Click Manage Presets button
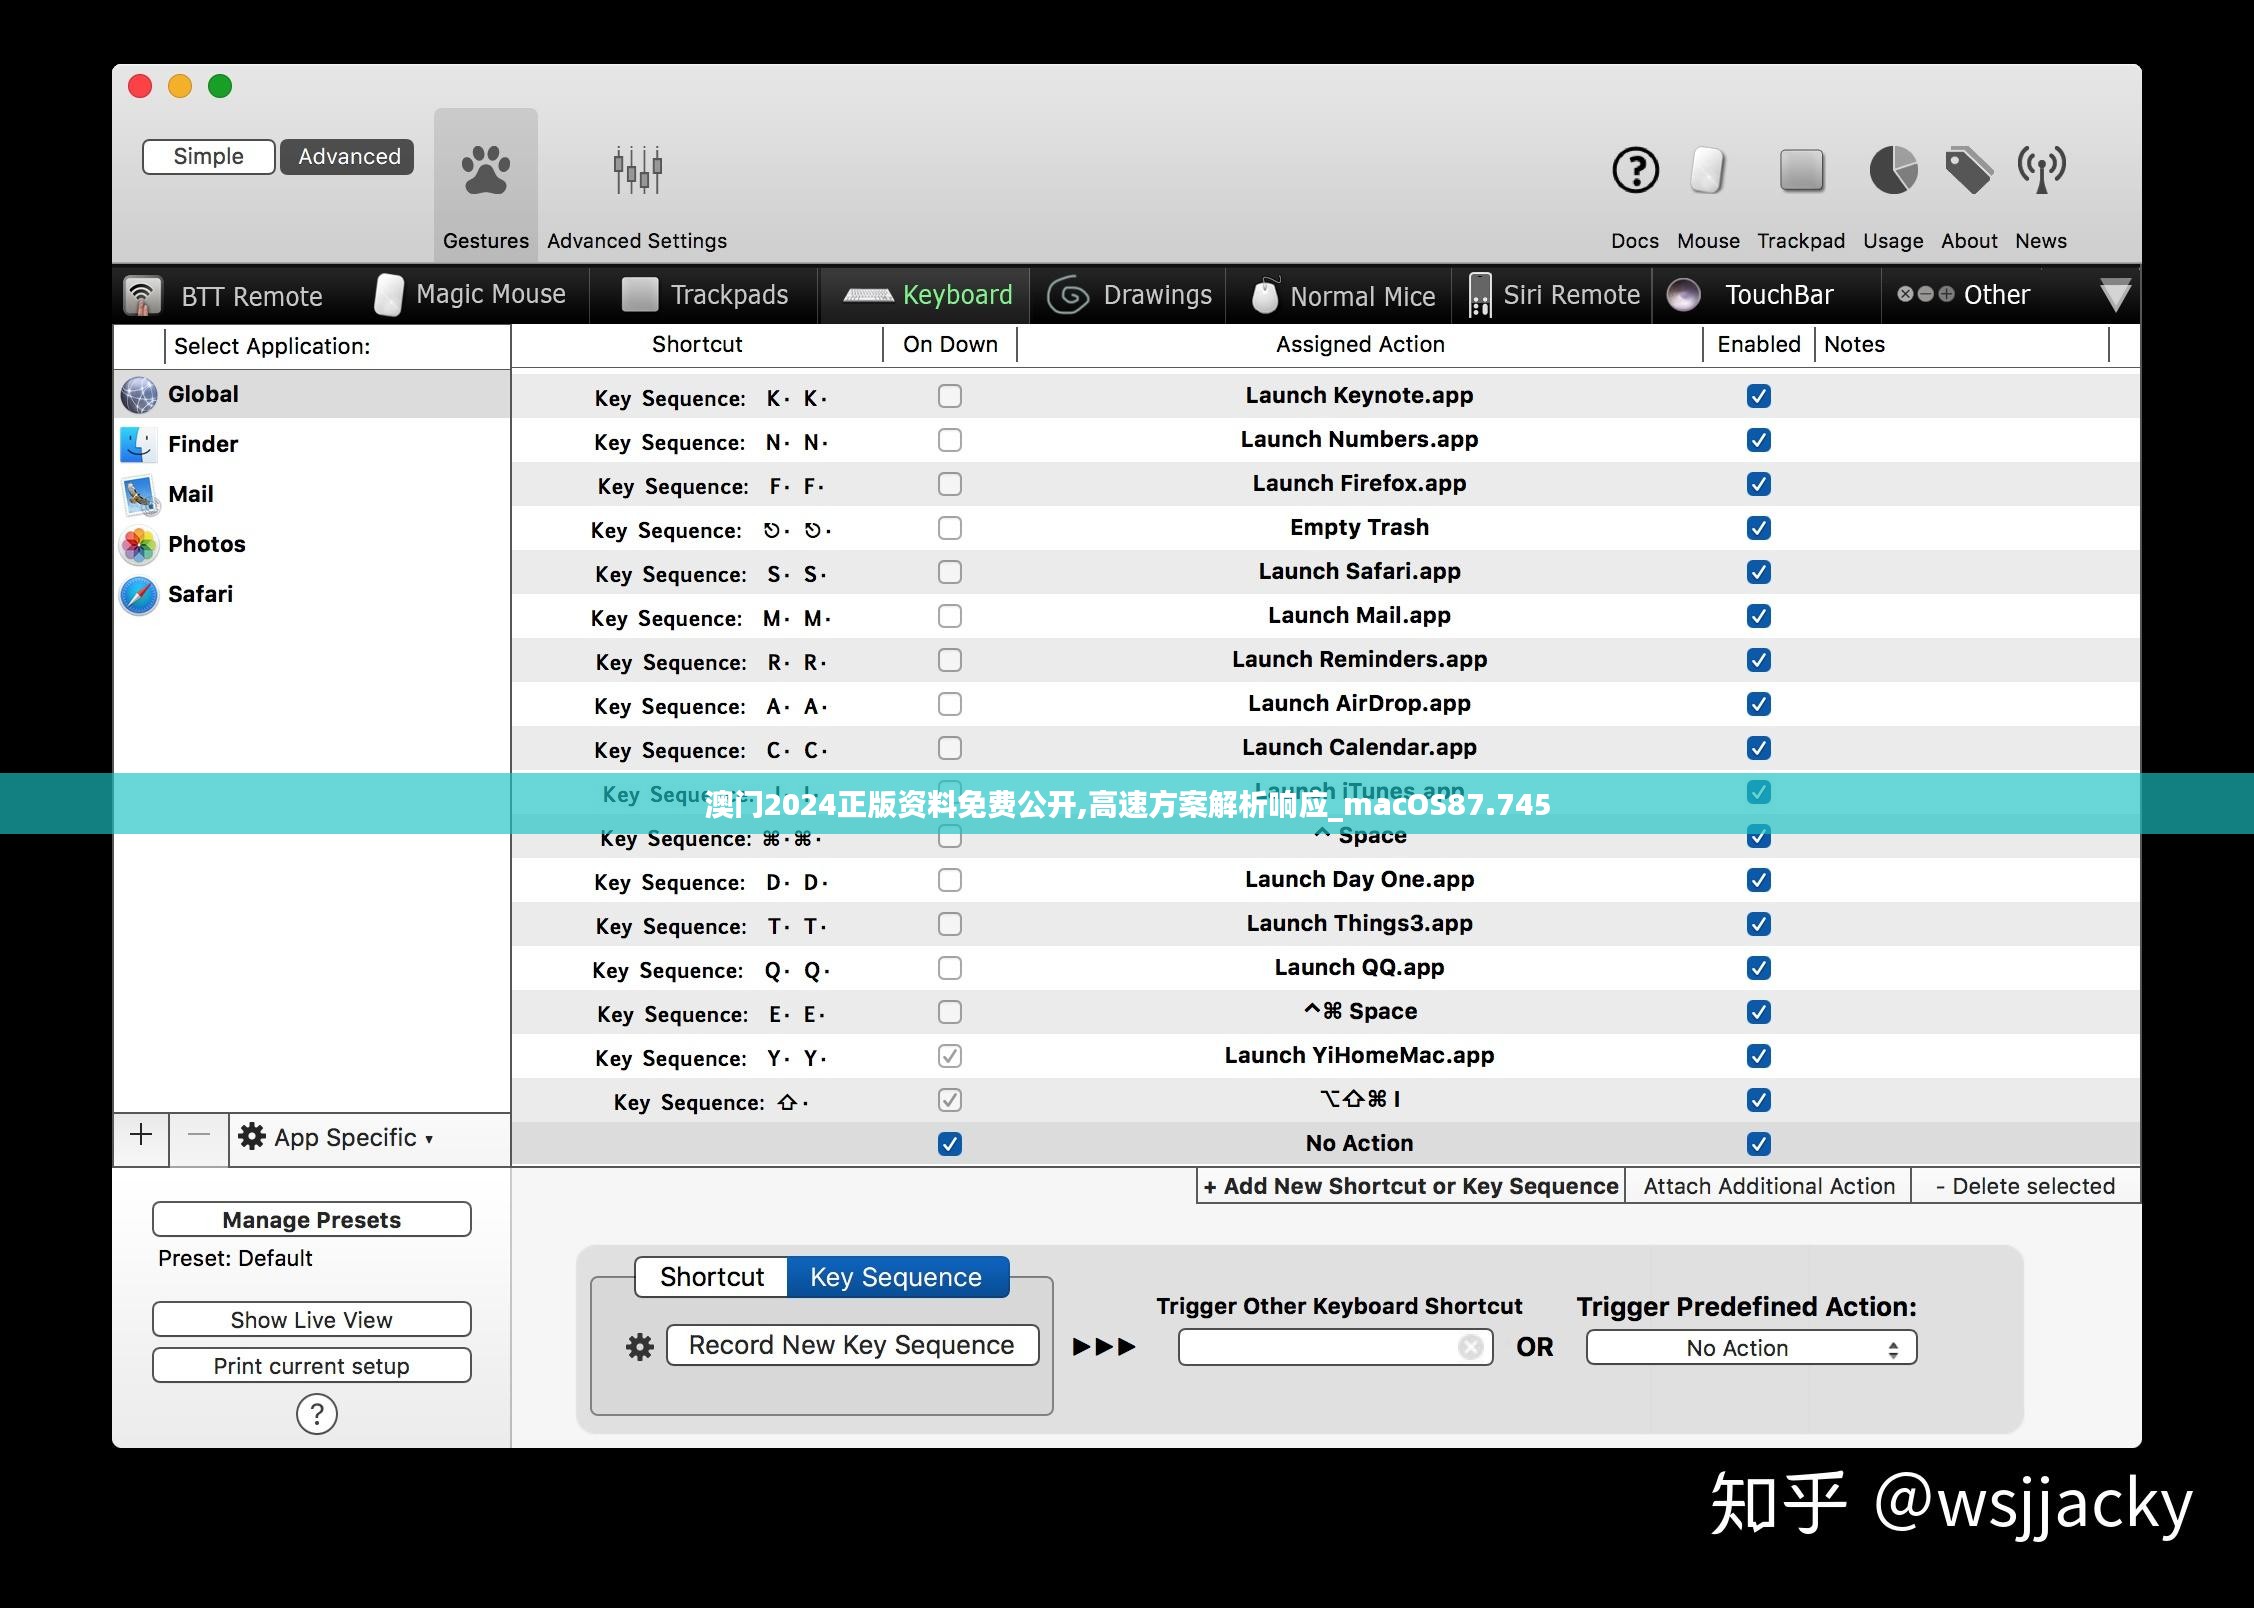Image resolution: width=2254 pixels, height=1608 pixels. point(311,1220)
